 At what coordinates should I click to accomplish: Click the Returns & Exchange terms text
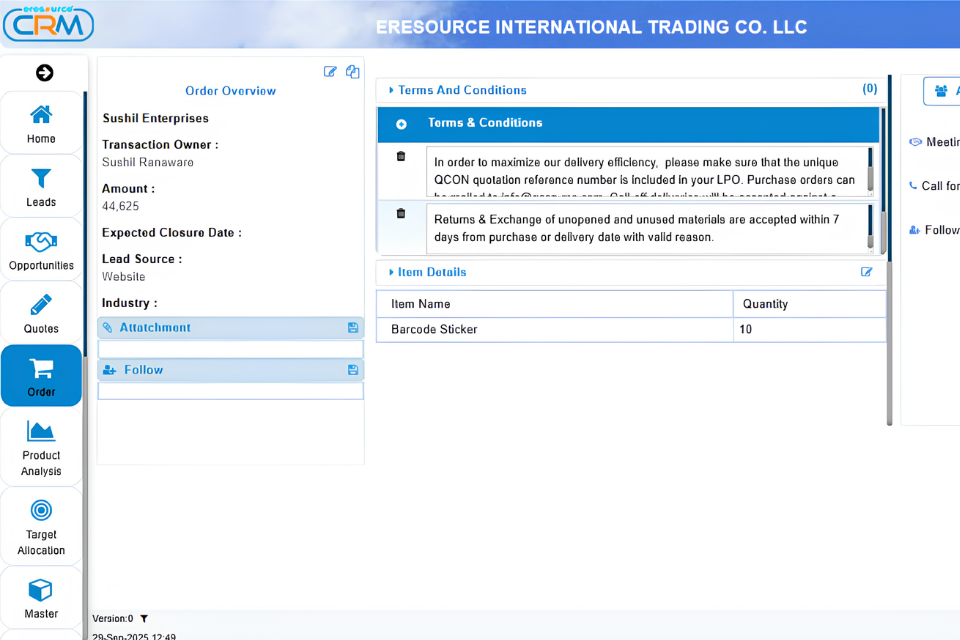(x=646, y=228)
